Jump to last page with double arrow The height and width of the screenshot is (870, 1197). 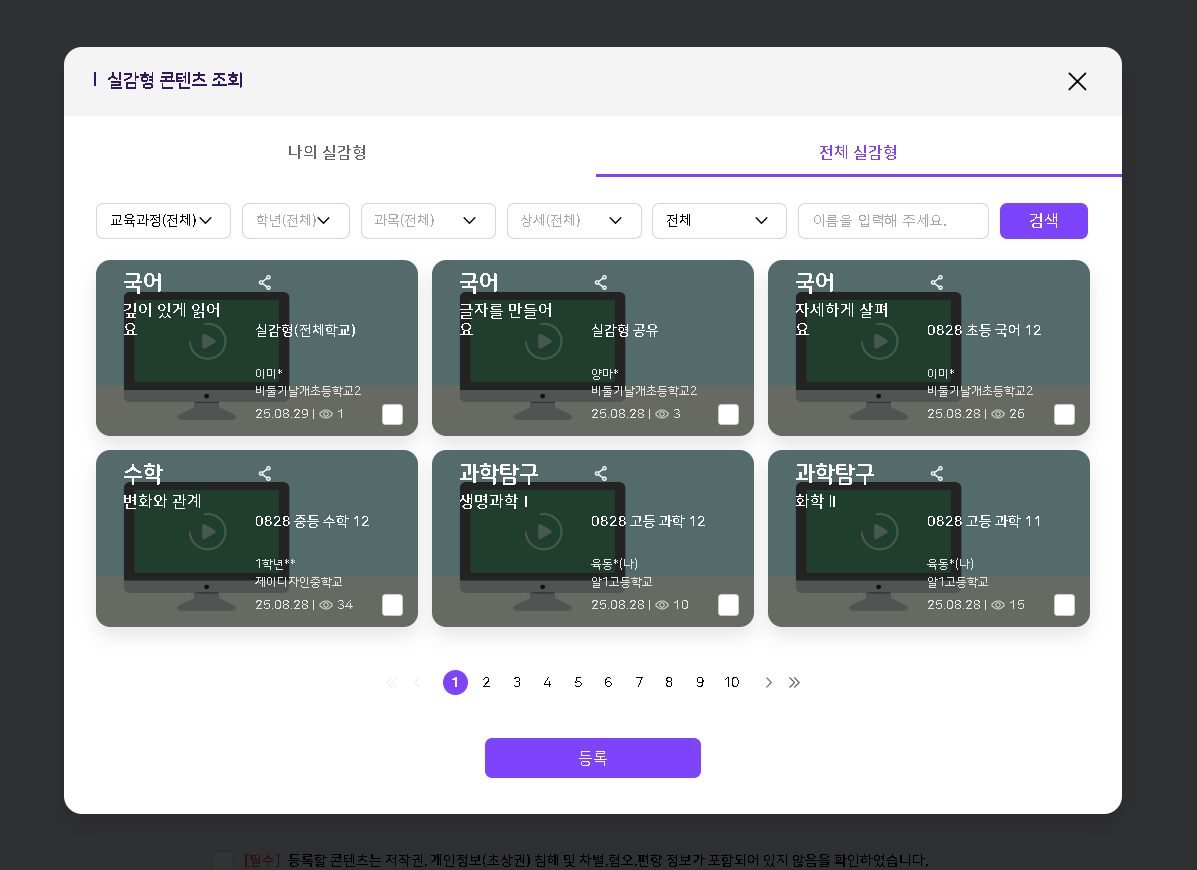[x=795, y=682]
